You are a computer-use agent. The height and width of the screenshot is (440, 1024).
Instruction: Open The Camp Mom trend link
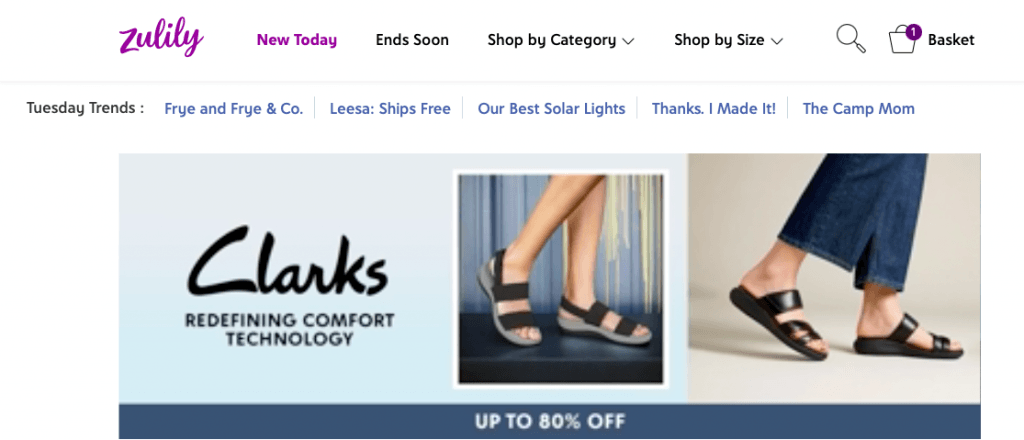pyautogui.click(x=858, y=108)
